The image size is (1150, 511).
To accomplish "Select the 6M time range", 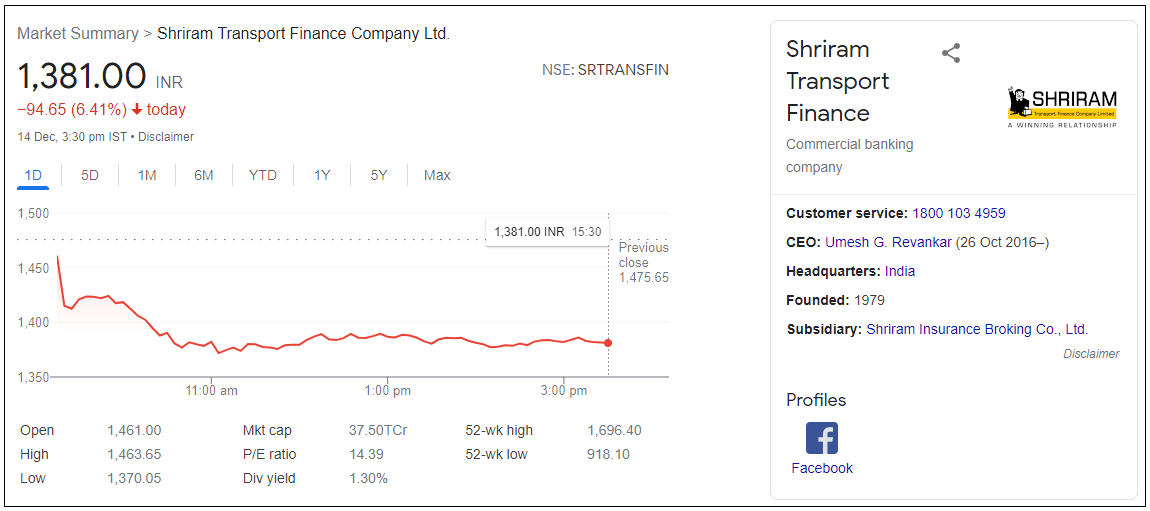I will point(204,175).
